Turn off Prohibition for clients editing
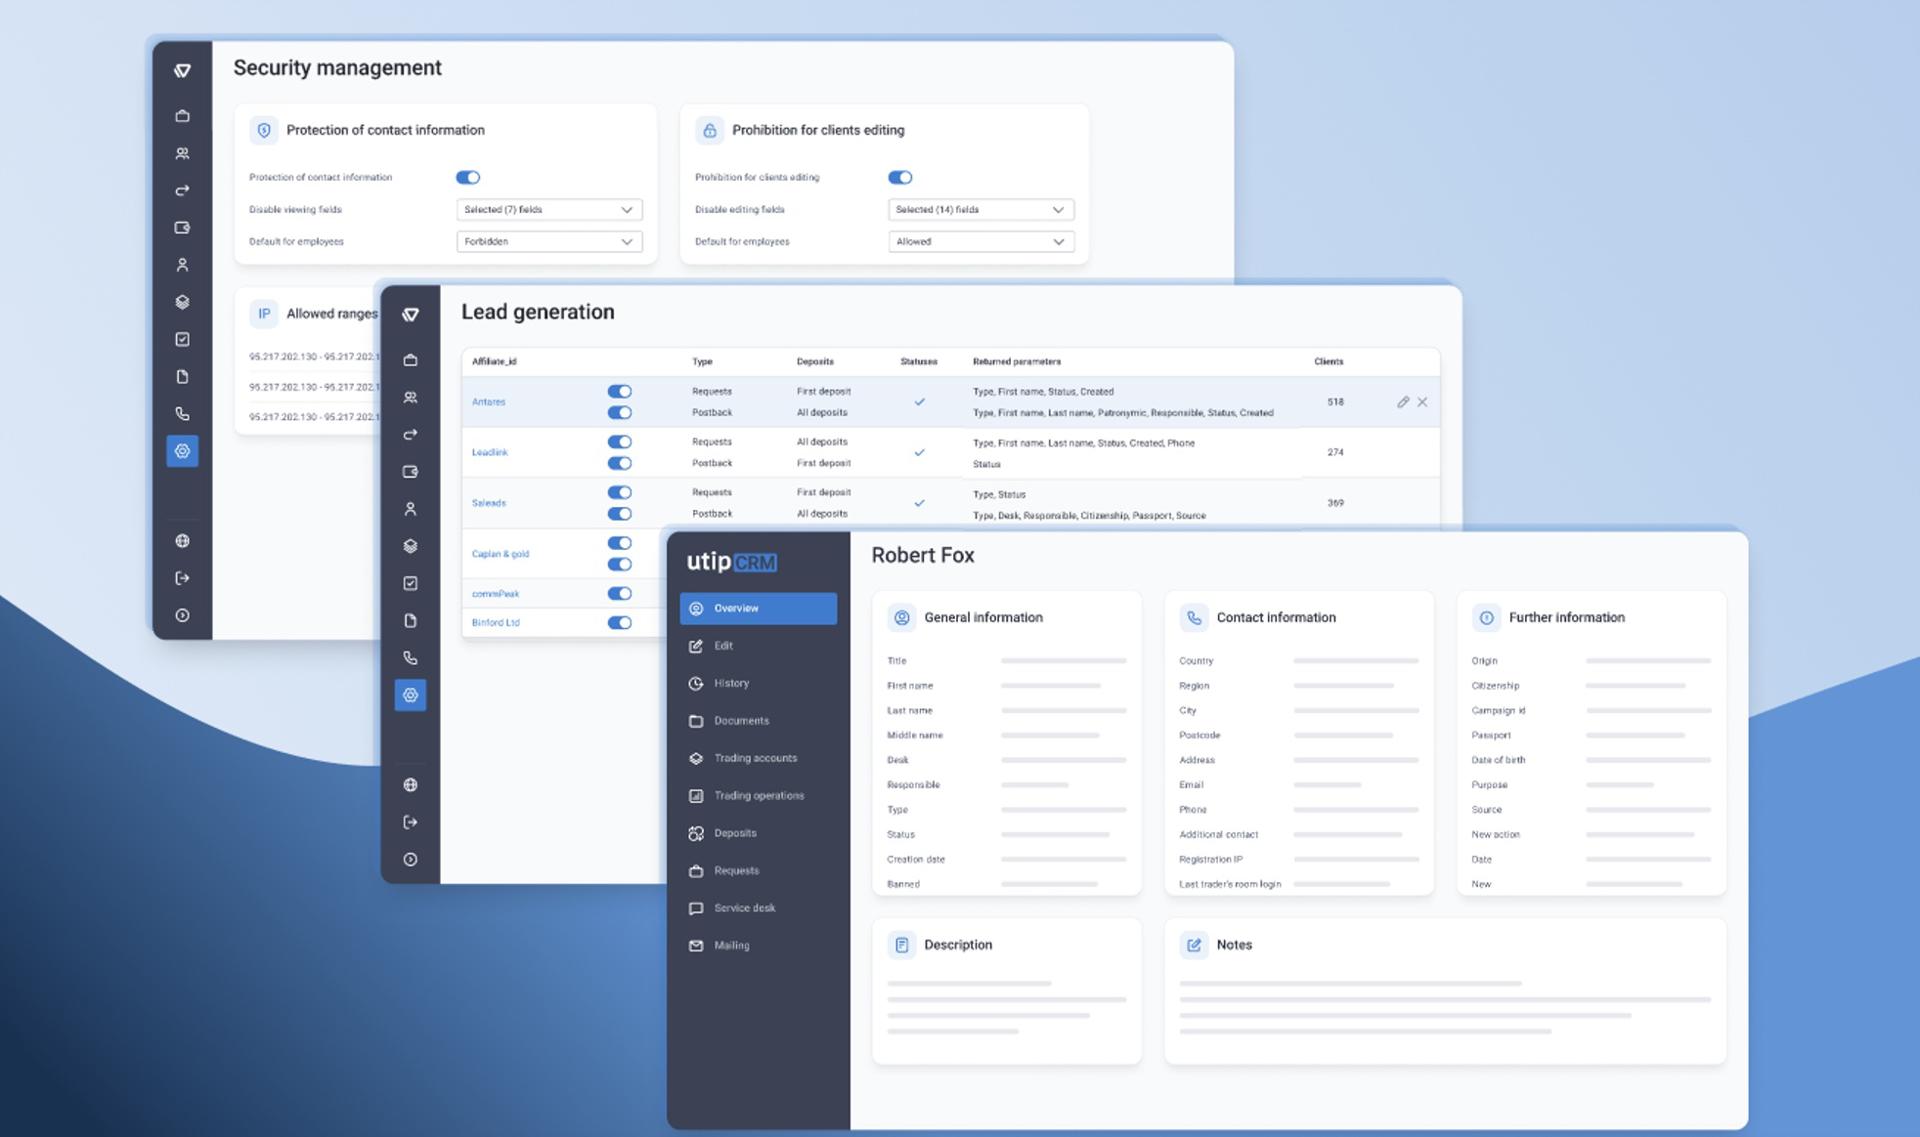Viewport: 1920px width, 1137px height. (x=900, y=177)
